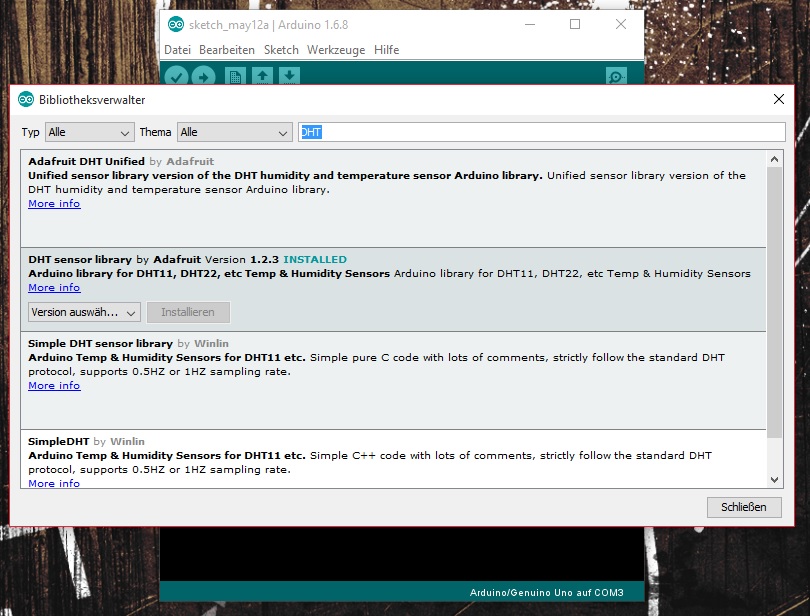Screen dimensions: 810x616
Task: Open the Datei menu
Action: point(177,50)
